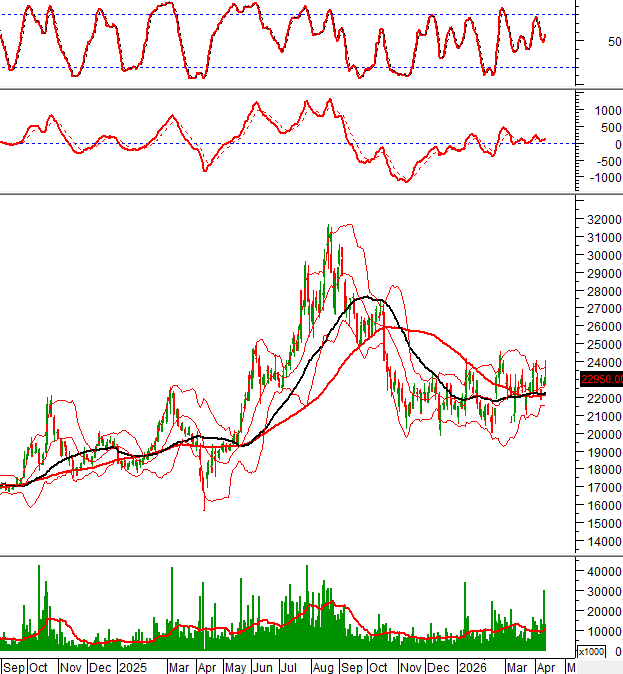Click the 500 label on the MACD axis
623x674 pixels.
pos(610,127)
